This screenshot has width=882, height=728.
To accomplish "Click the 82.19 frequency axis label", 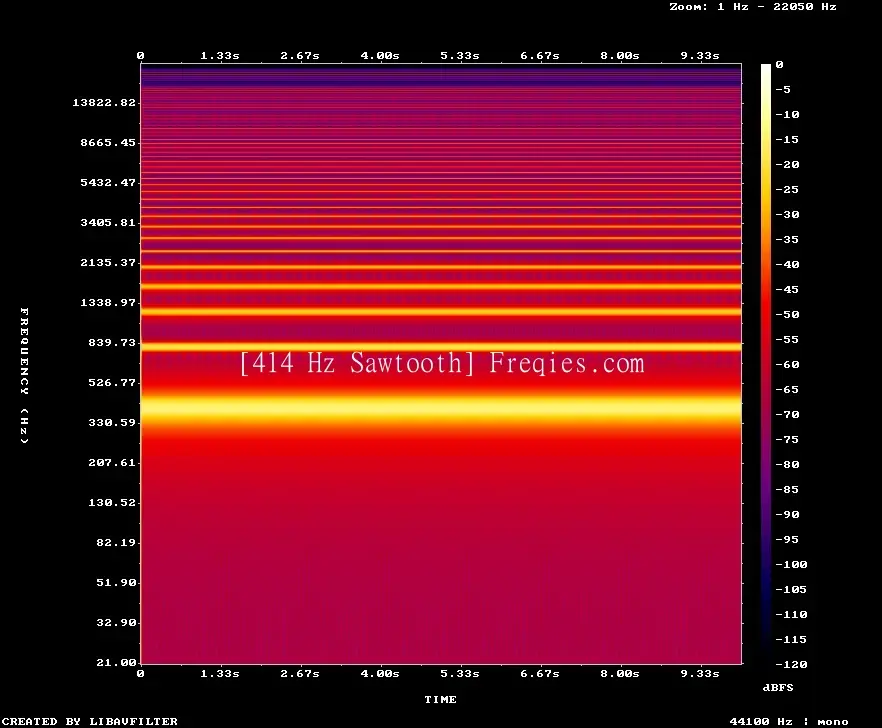I will coord(116,542).
